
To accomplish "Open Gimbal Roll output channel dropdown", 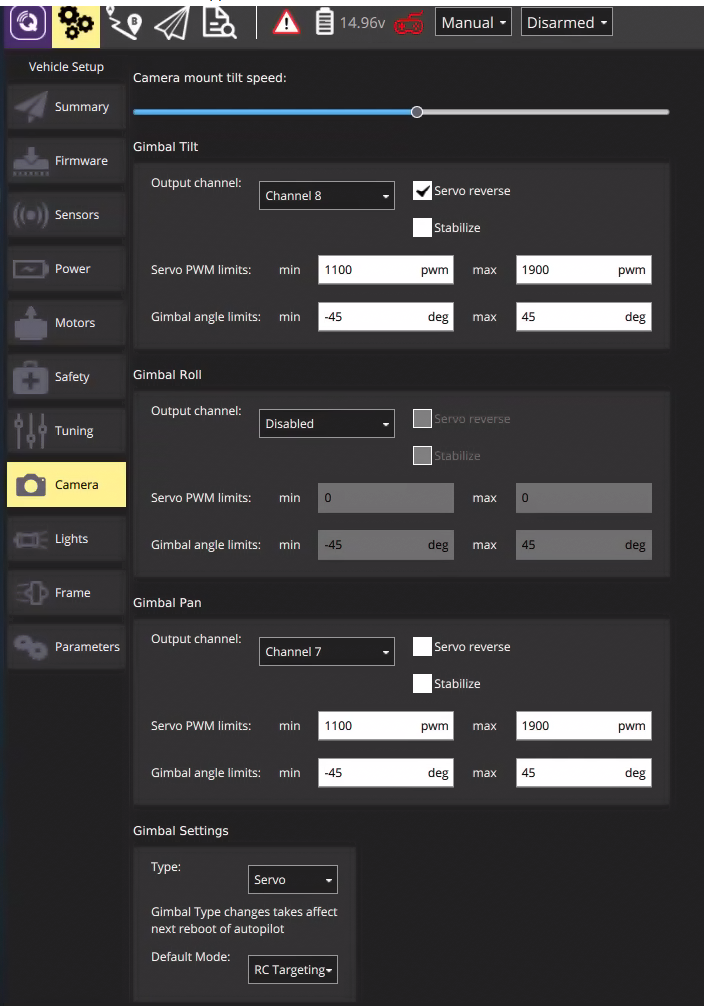I will [327, 423].
